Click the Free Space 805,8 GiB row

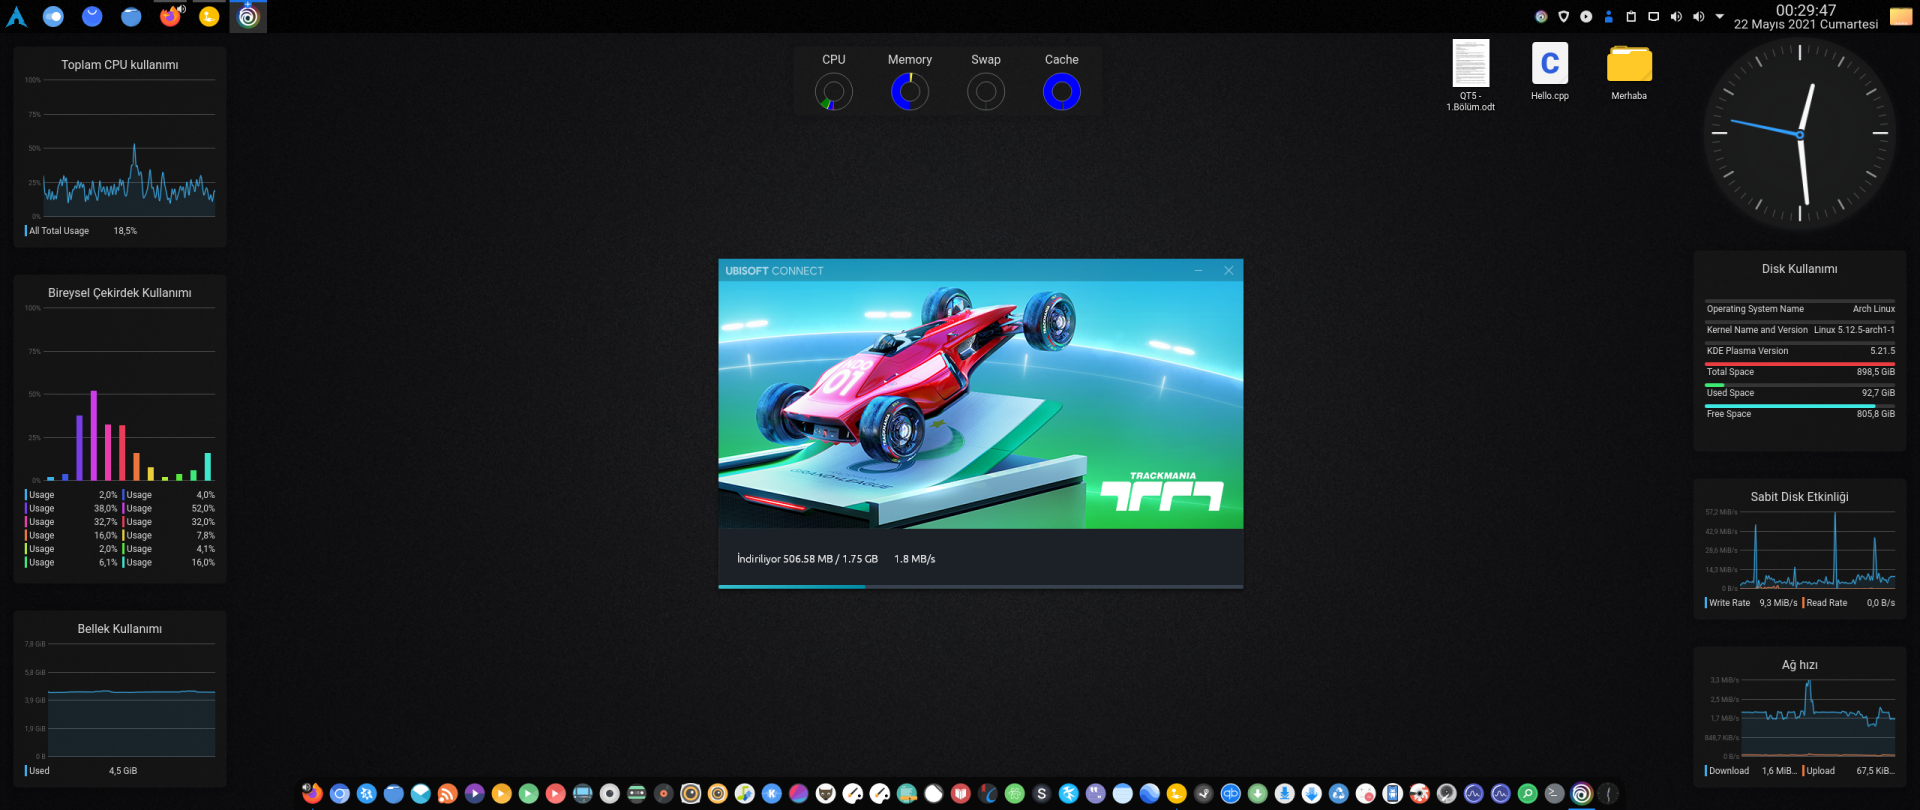coord(1800,414)
